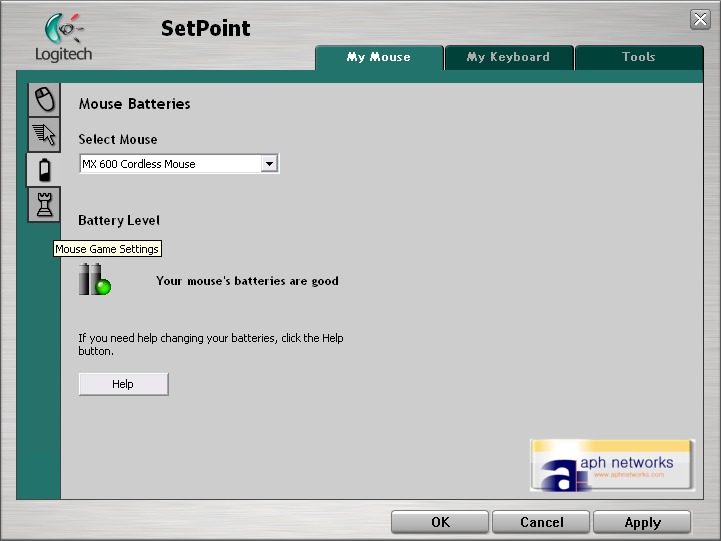Close the SetPoint window
Screen dimensions: 721x541
[x=700, y=20]
